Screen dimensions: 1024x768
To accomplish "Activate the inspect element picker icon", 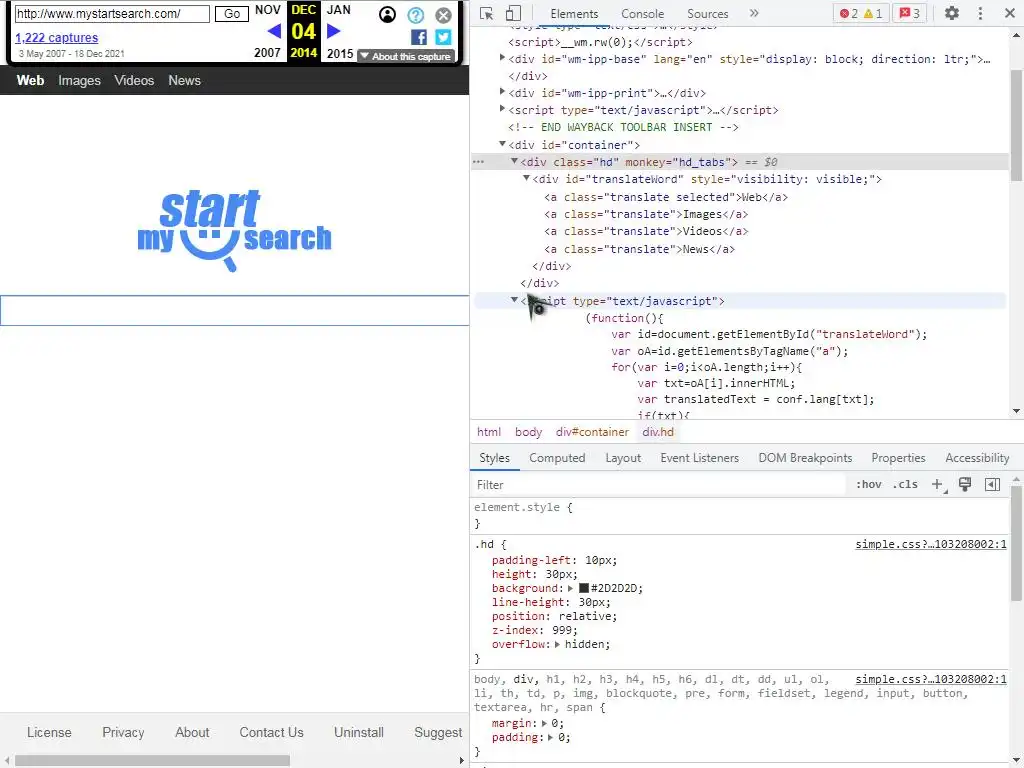I will (x=486, y=13).
